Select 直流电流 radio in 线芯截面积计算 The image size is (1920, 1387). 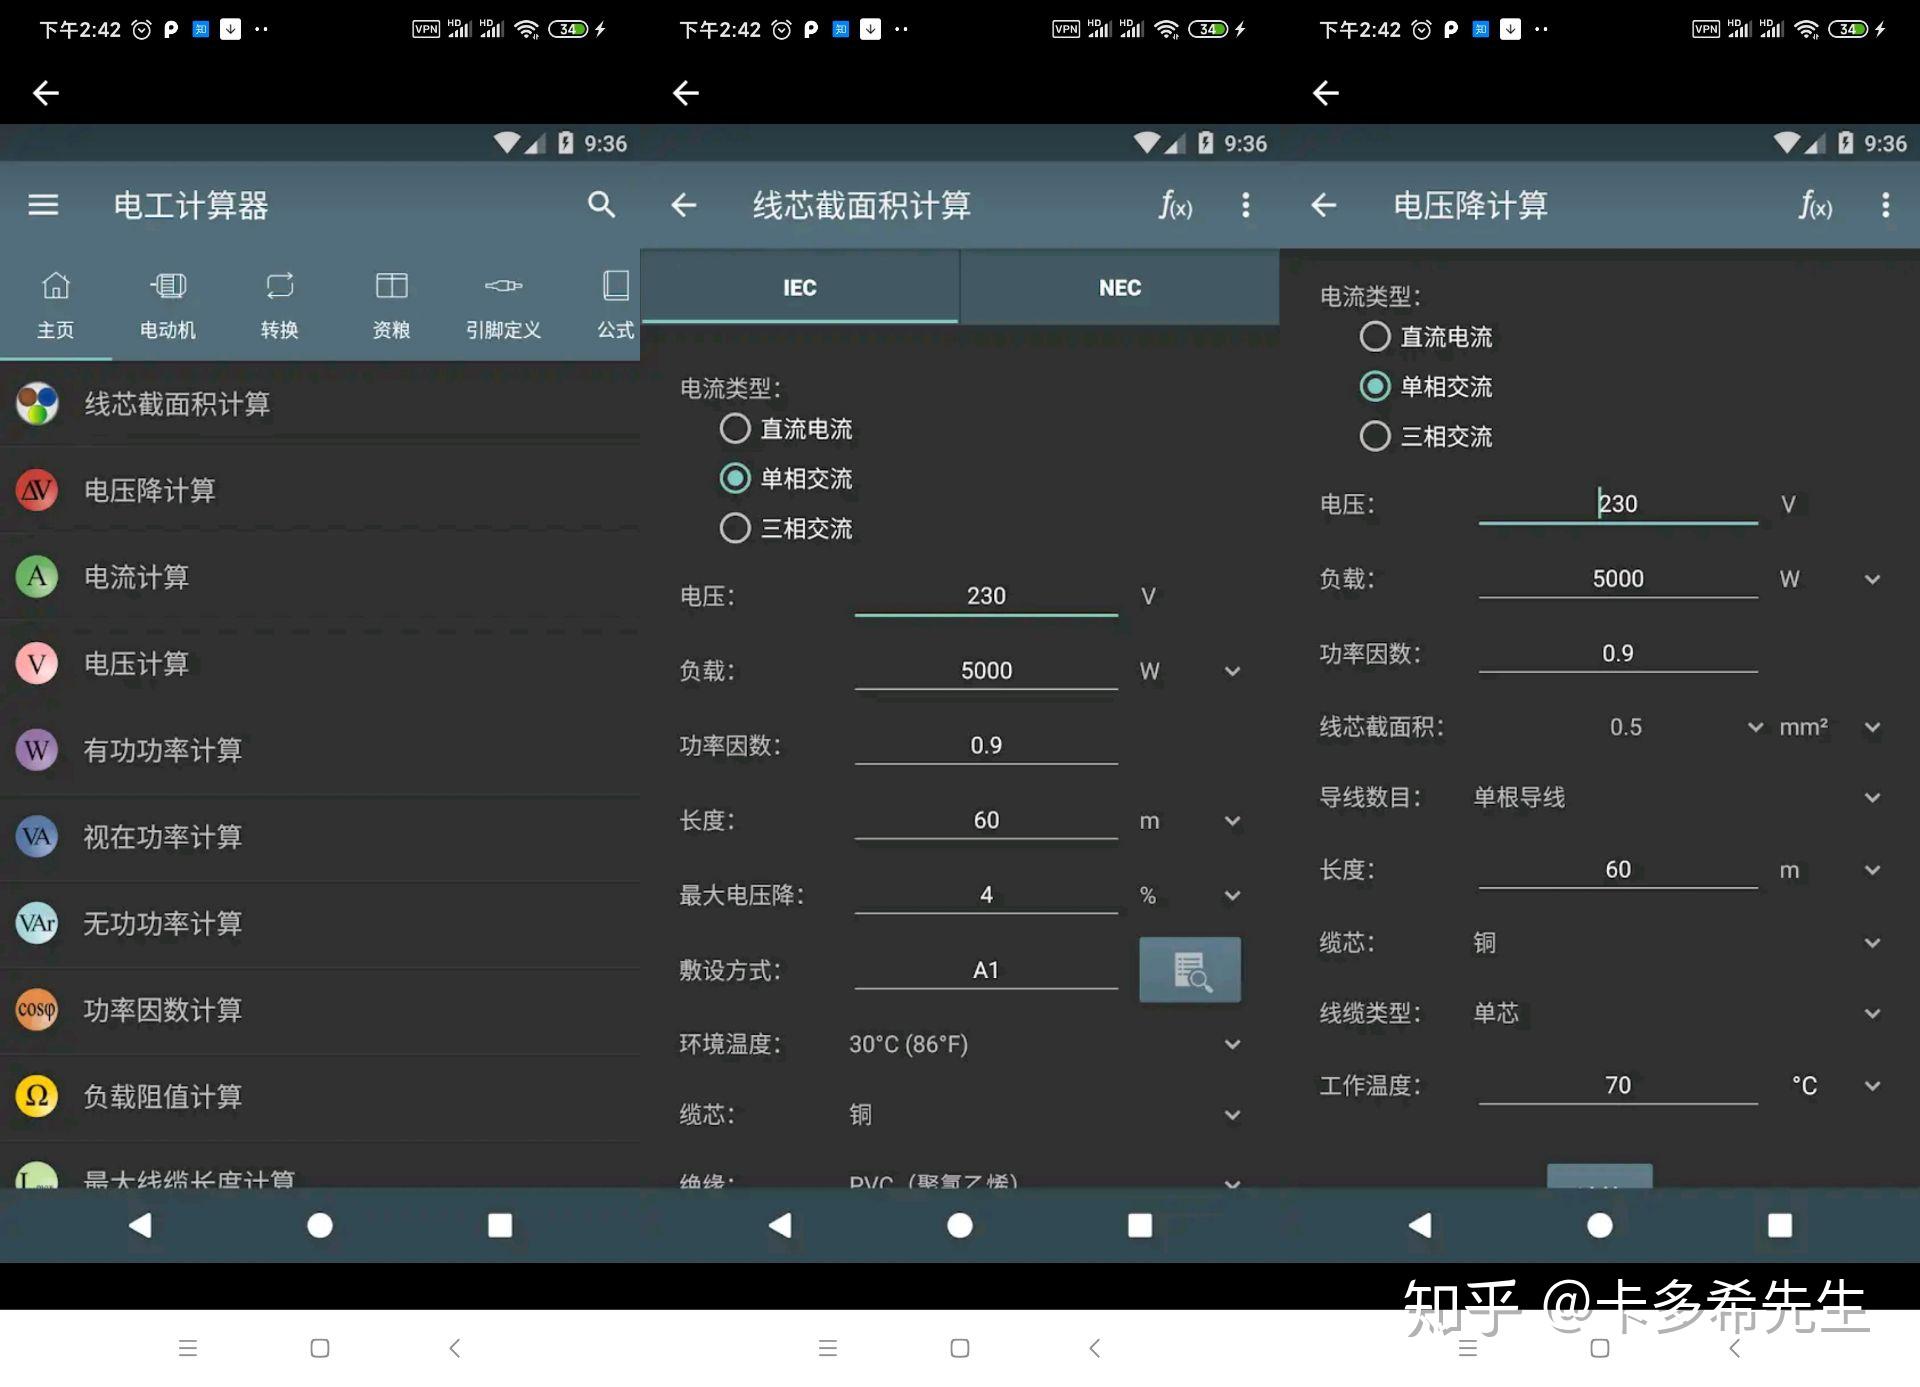point(735,429)
